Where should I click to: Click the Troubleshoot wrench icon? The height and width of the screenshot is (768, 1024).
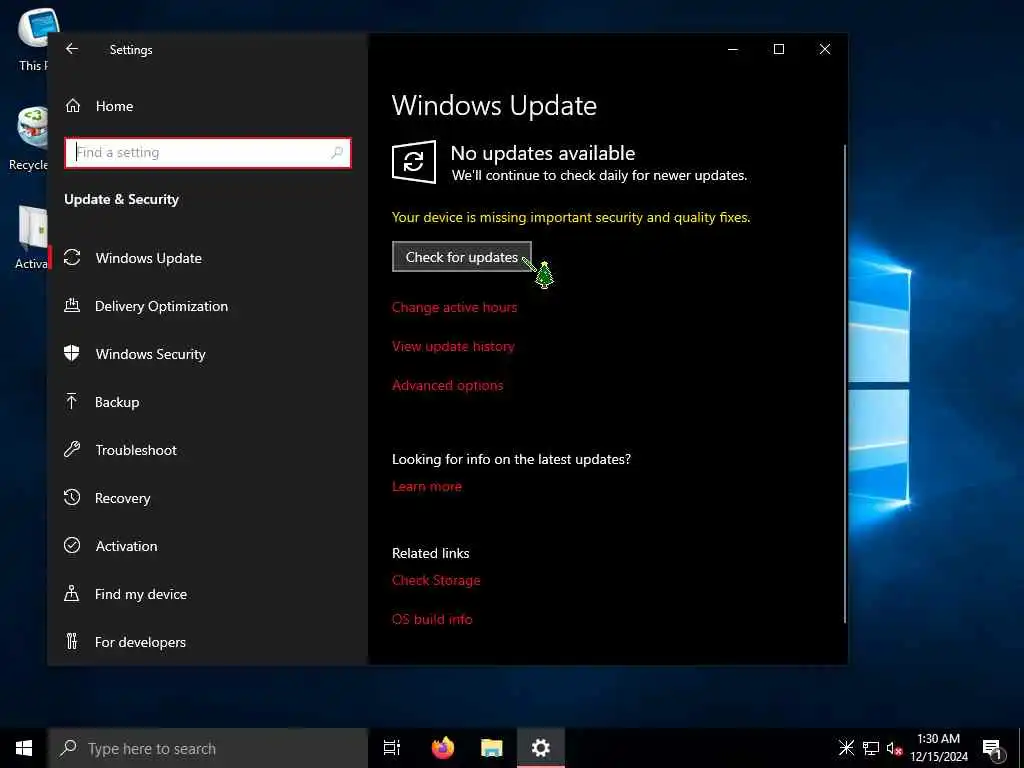click(72, 449)
